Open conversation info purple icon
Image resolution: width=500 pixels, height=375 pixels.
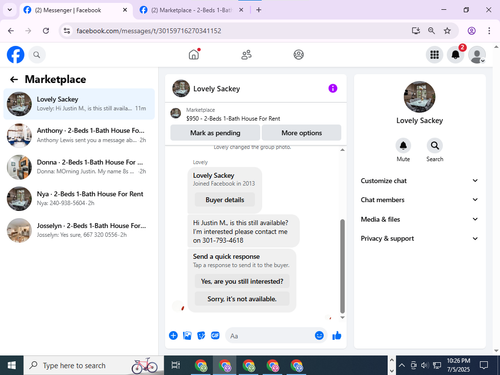(x=333, y=88)
